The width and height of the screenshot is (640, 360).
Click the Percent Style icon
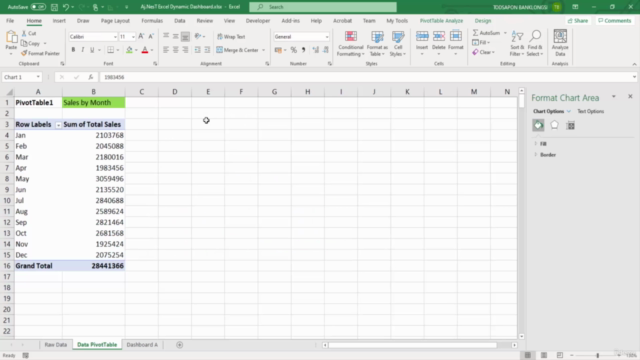(x=293, y=50)
